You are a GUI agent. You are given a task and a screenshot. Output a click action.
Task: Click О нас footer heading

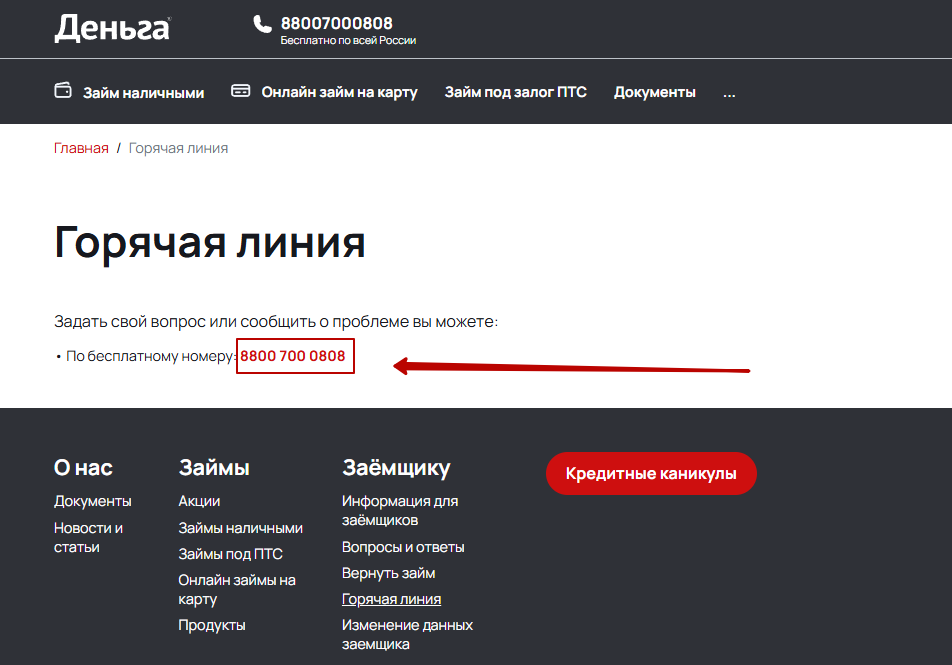coord(83,468)
